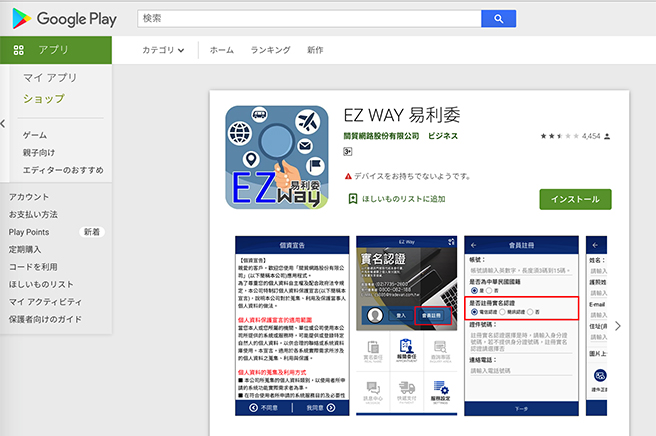Open マイ アプリ in sidebar
656x436 pixels.
(x=50, y=78)
